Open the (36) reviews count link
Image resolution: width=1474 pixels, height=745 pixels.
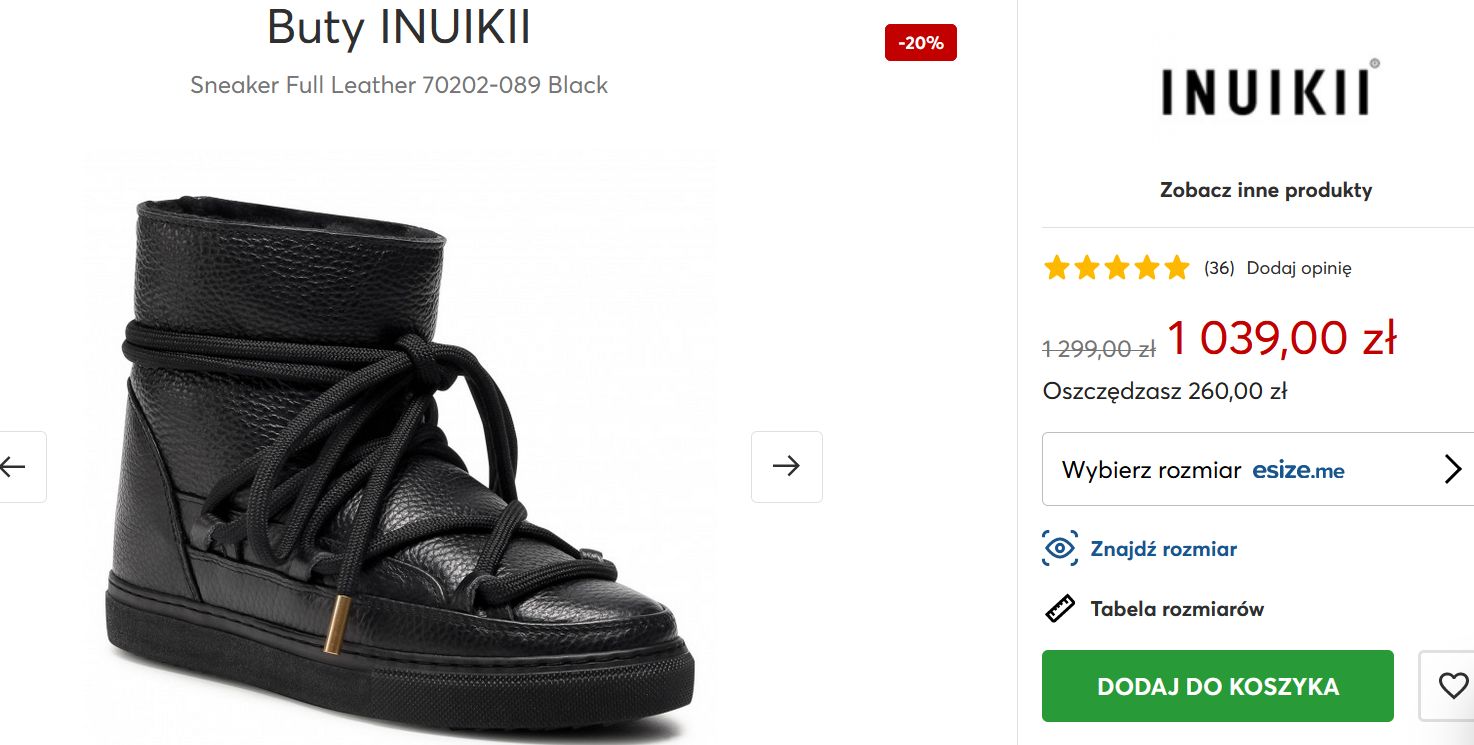coord(1218,268)
